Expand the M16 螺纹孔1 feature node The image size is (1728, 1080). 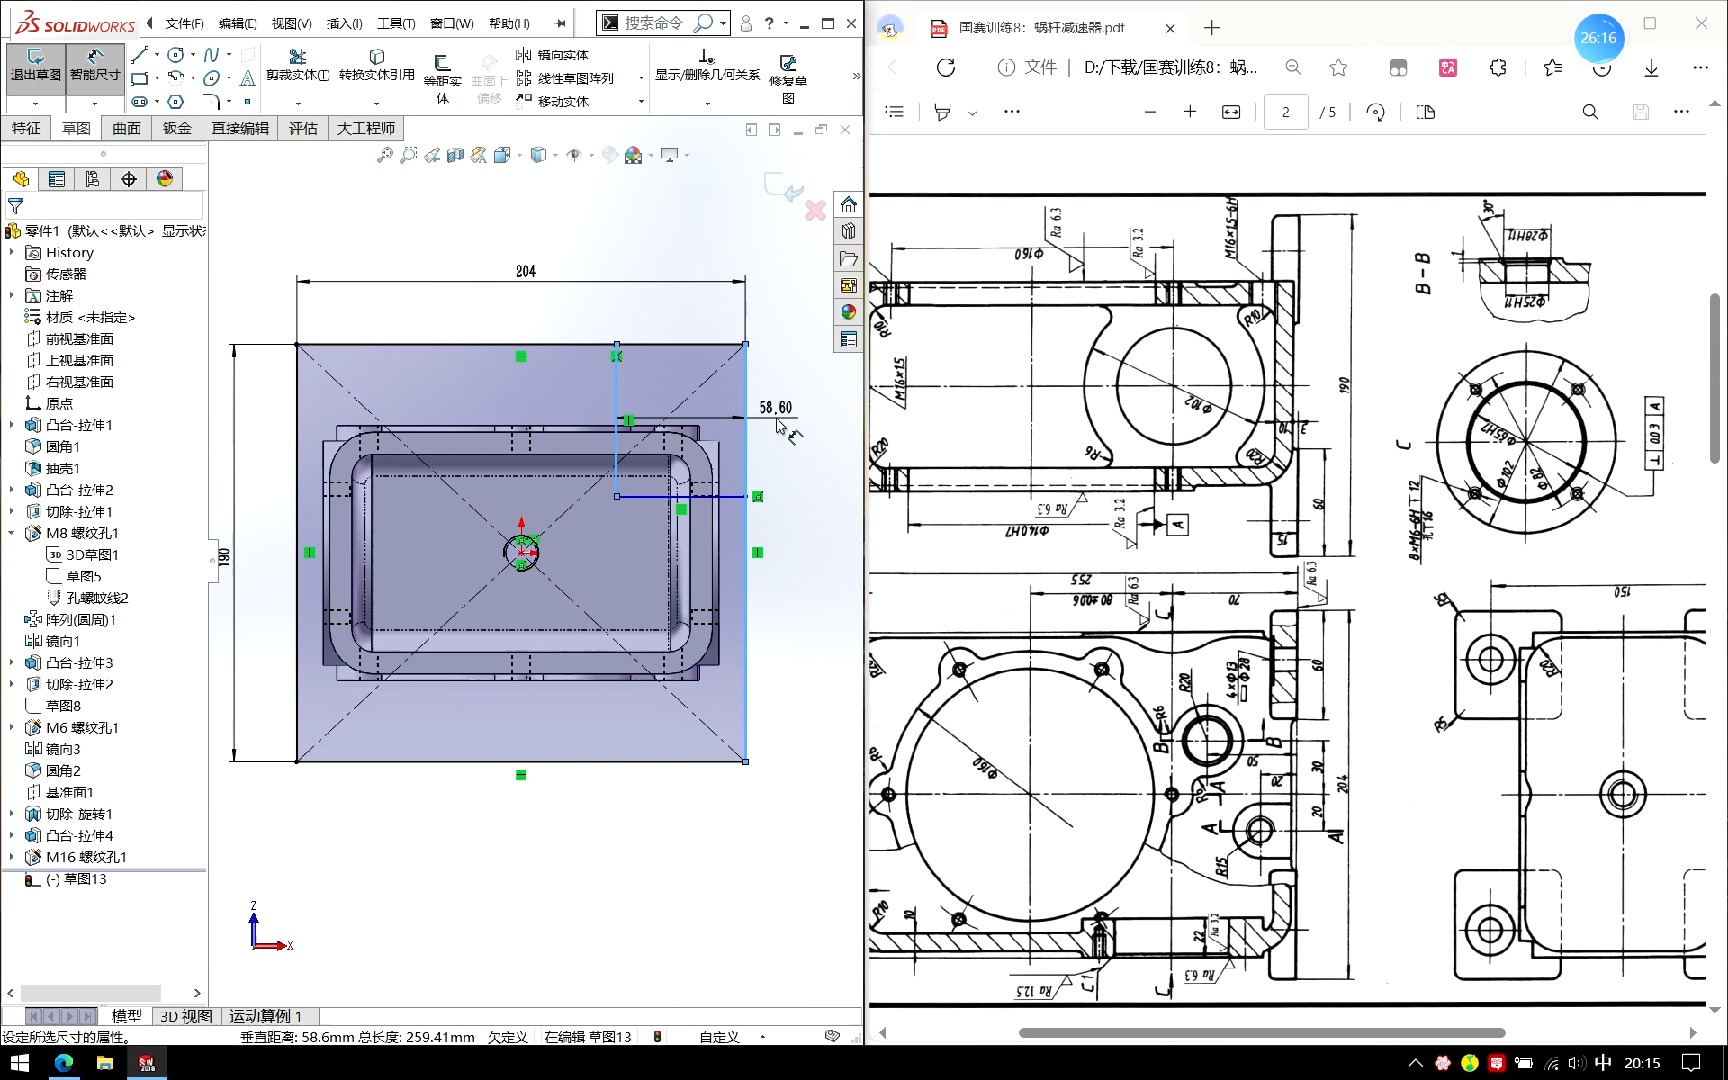[x=12, y=857]
